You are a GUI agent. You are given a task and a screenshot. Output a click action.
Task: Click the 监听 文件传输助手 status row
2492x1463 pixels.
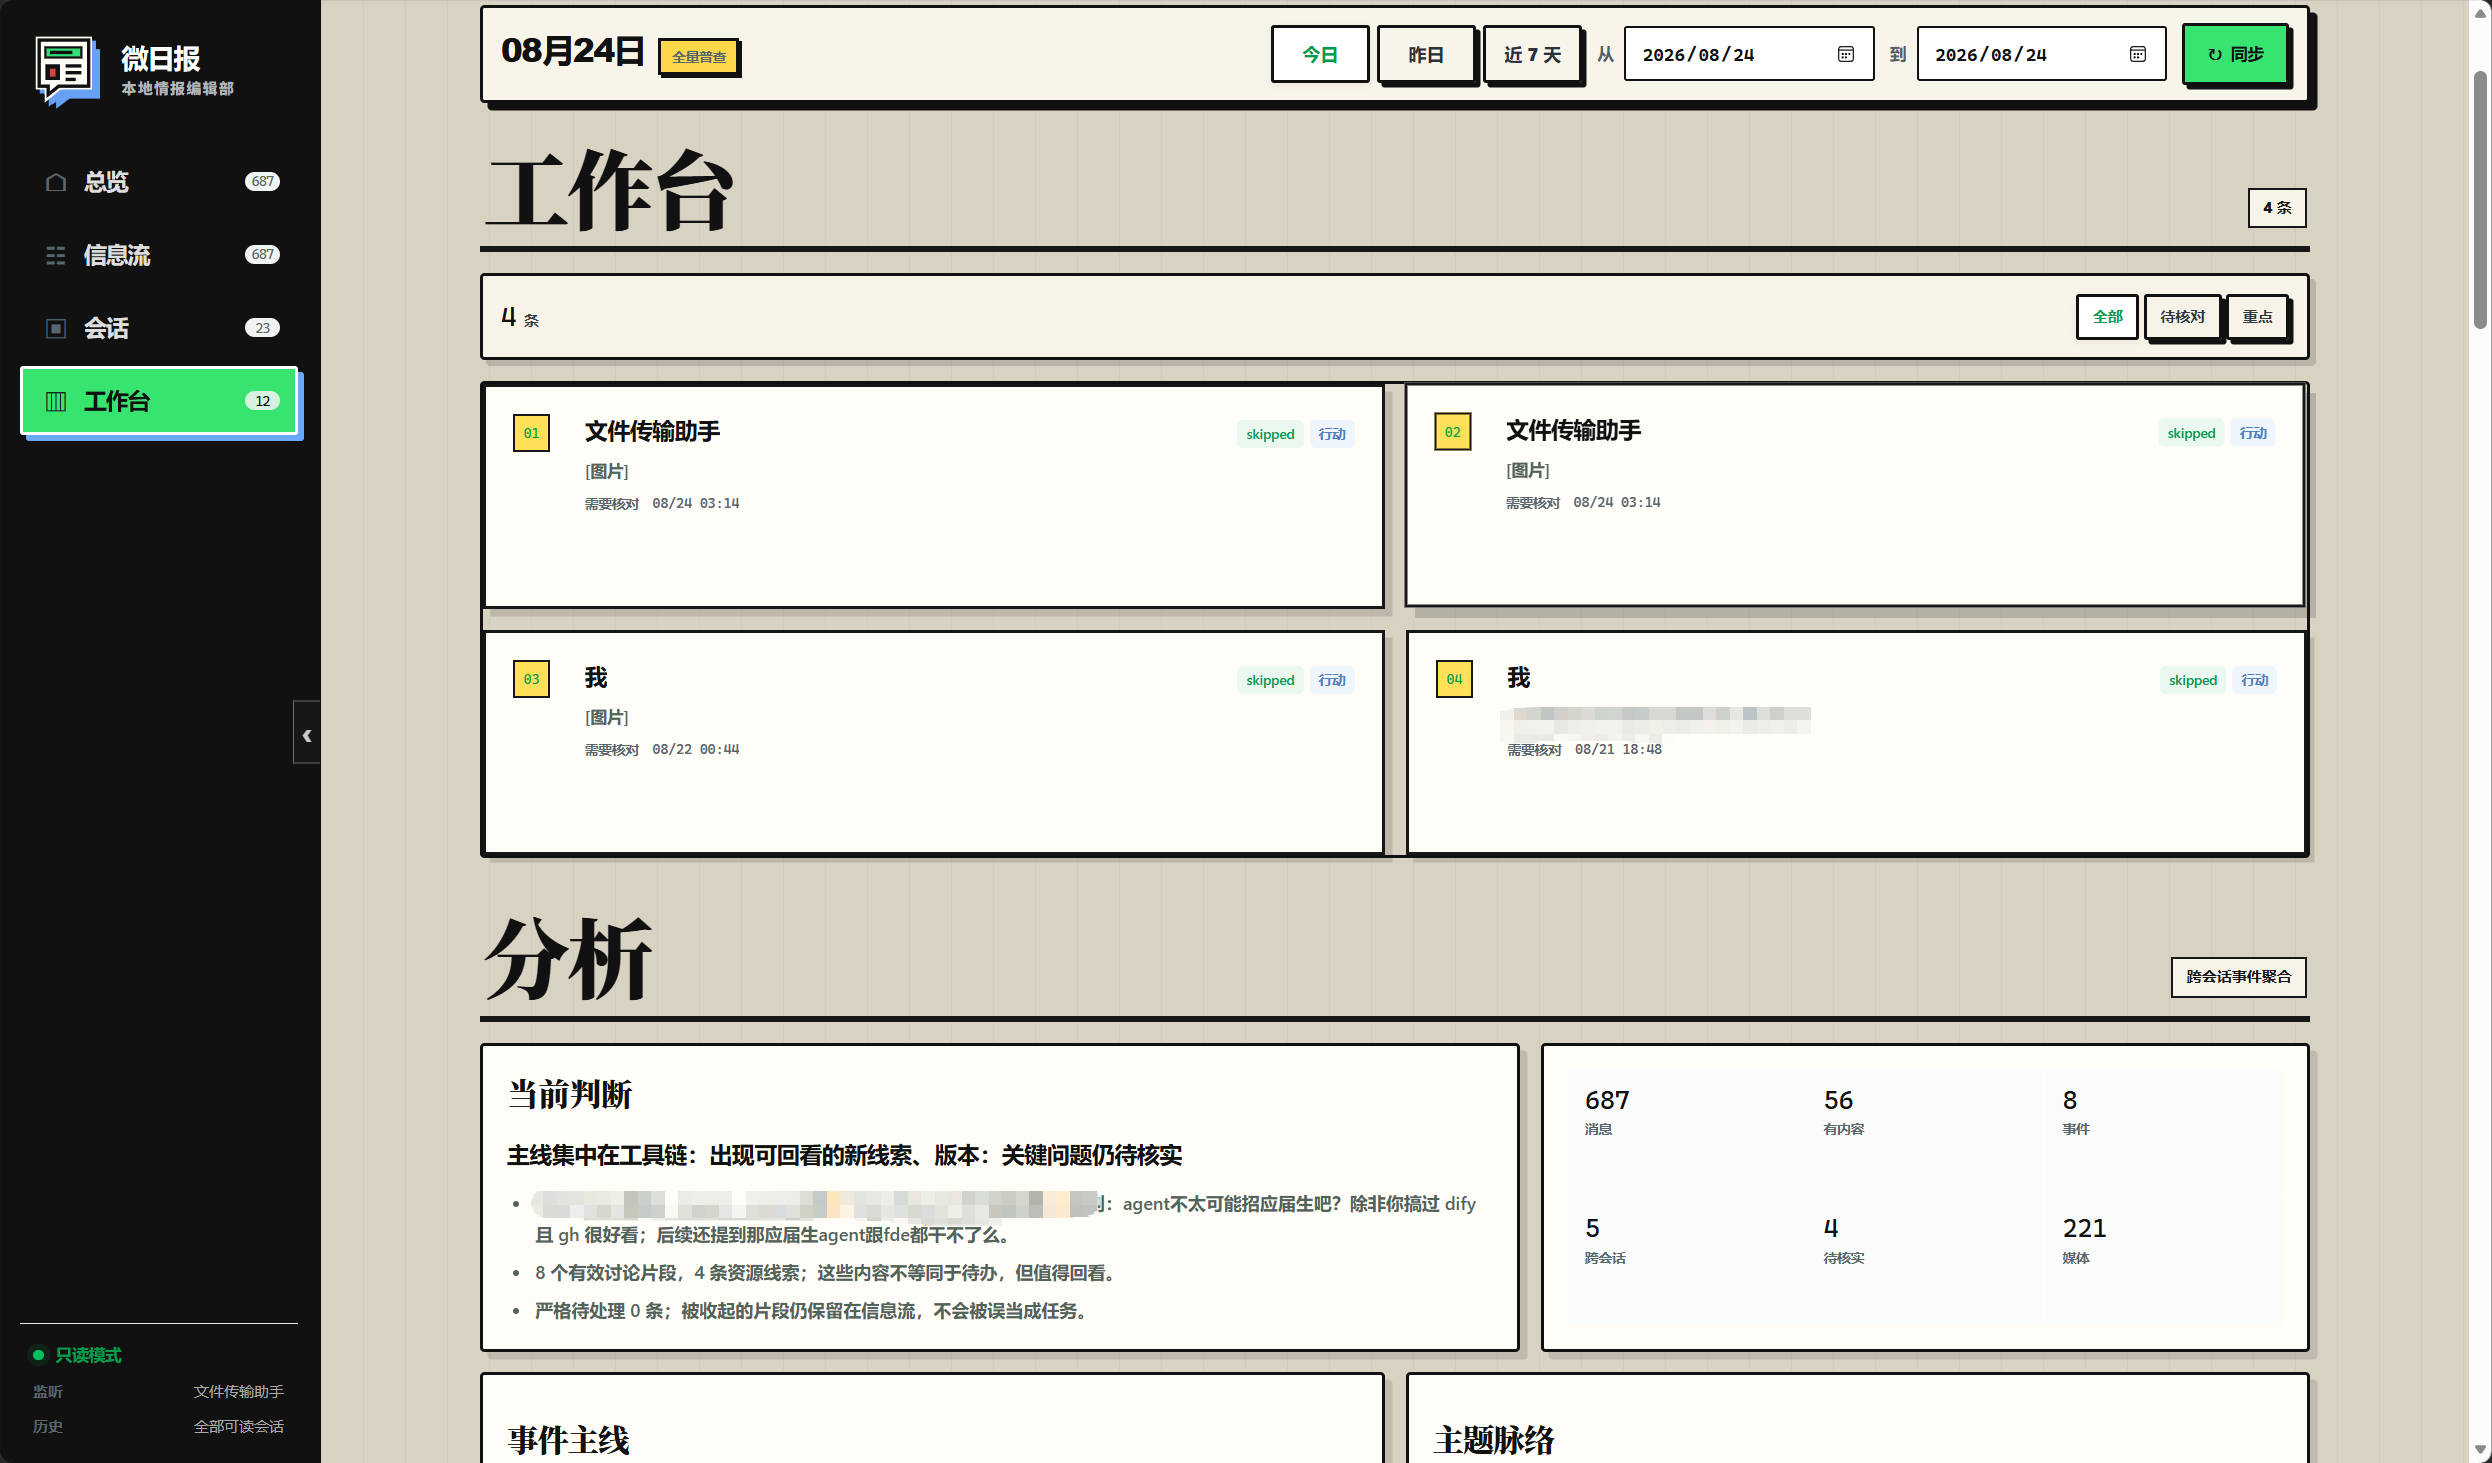[158, 1392]
